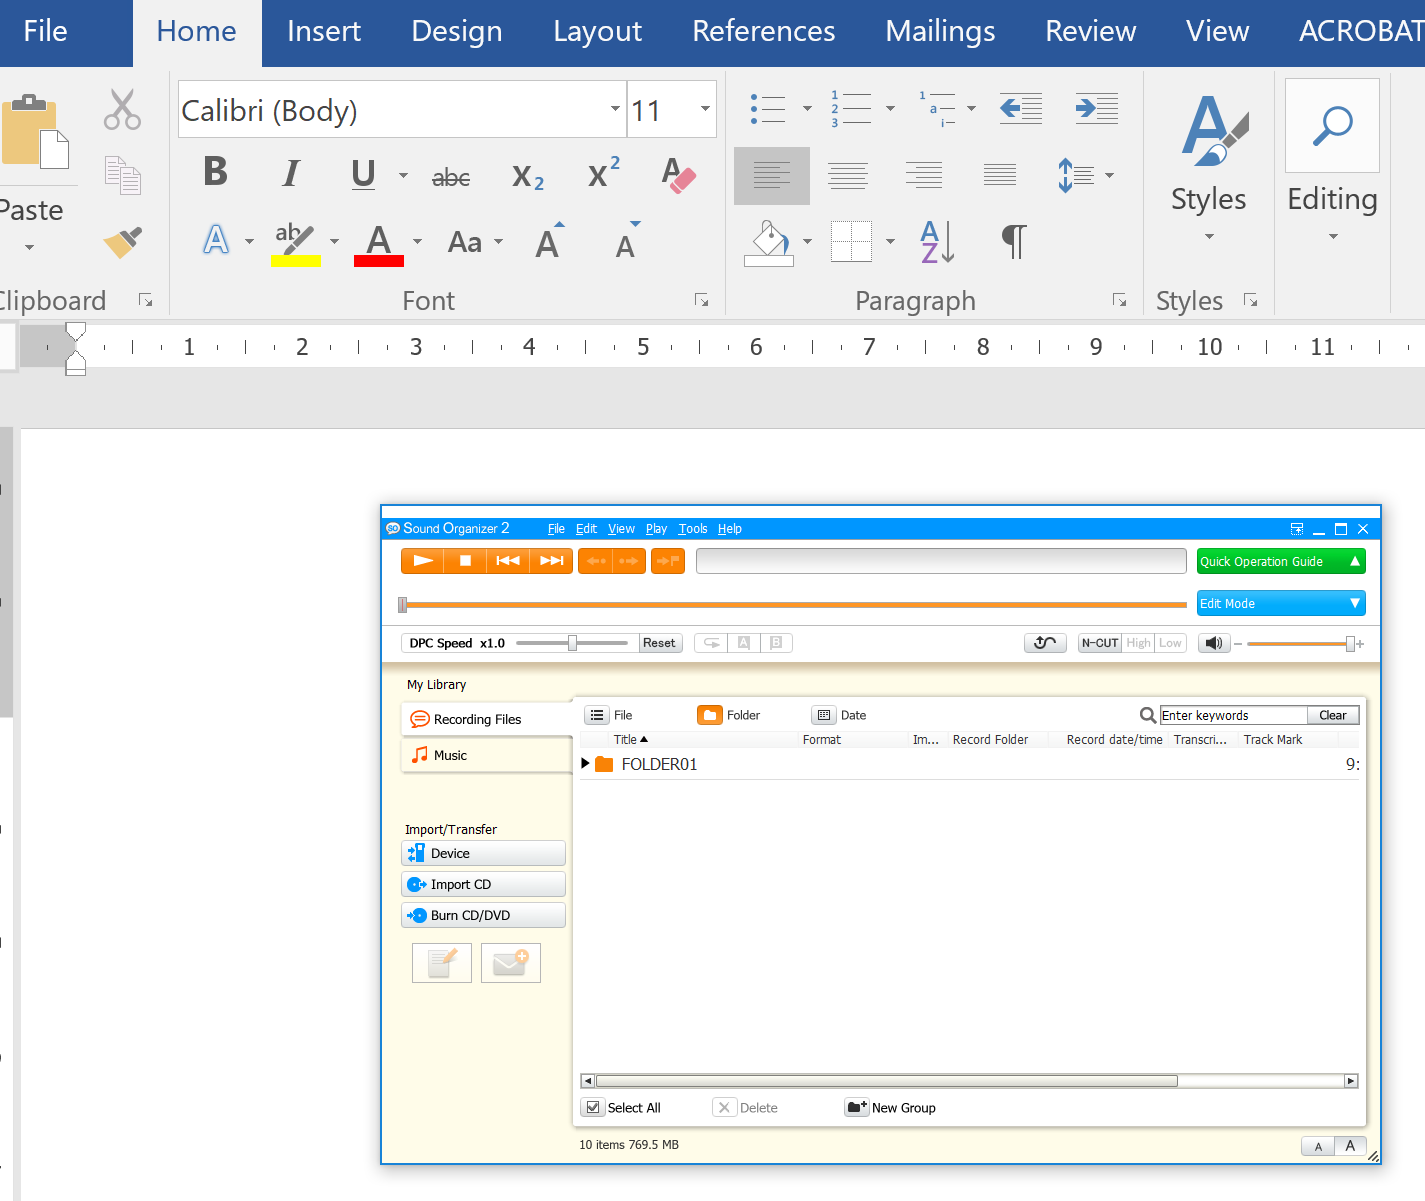Switch to the Design tab
This screenshot has width=1425, height=1201.
(457, 31)
